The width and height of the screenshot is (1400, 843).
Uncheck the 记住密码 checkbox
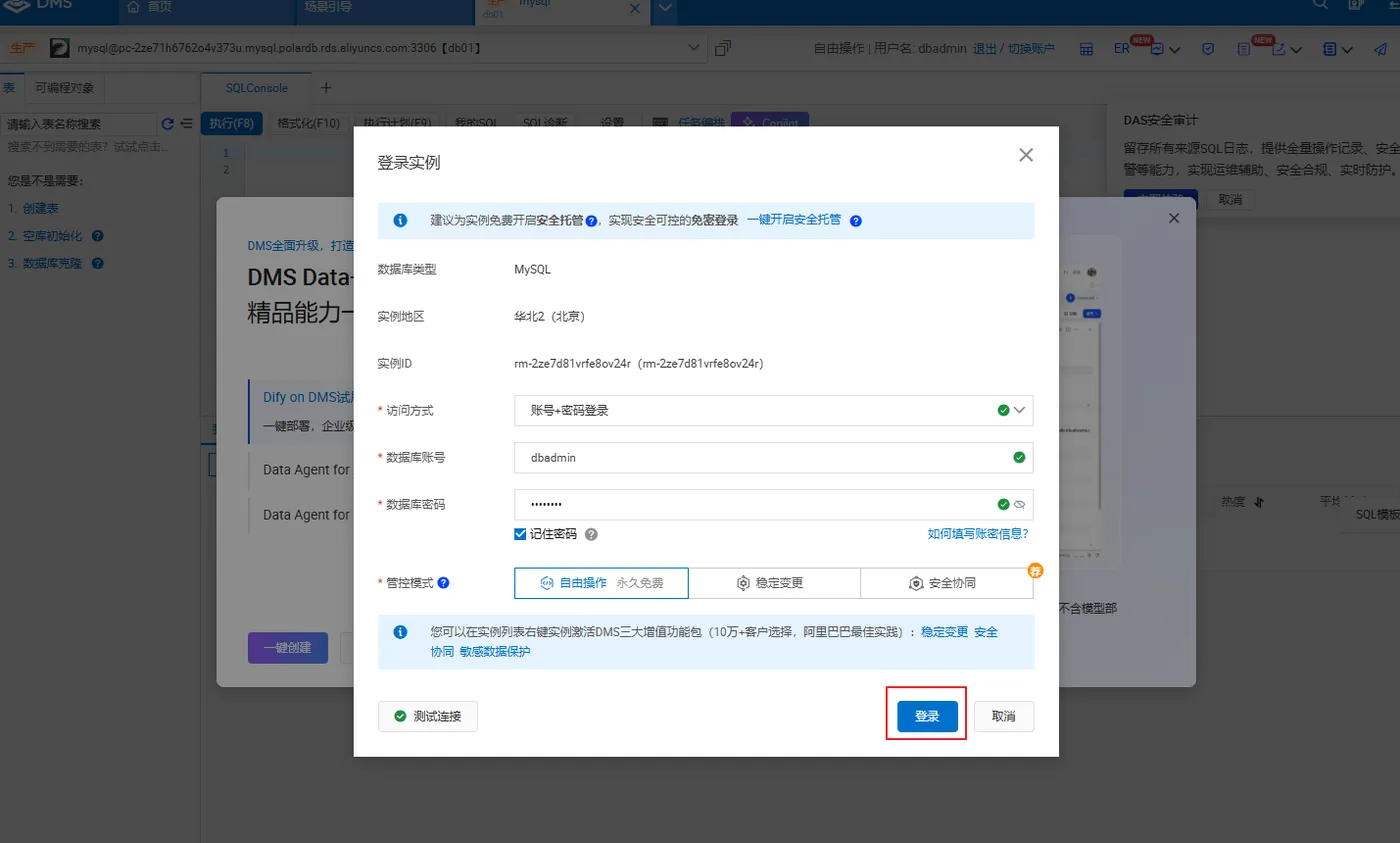click(x=520, y=534)
